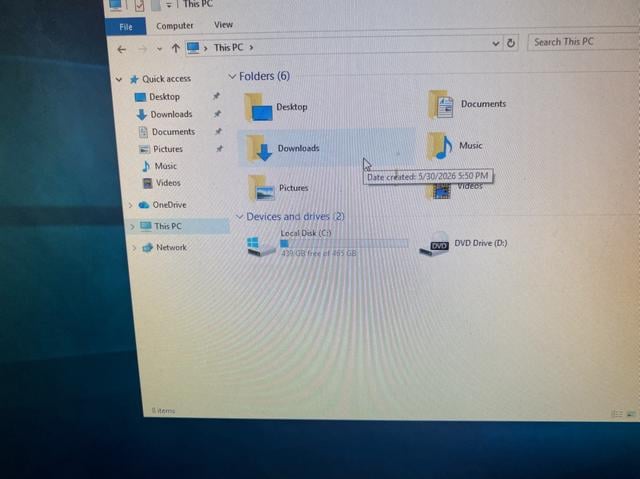Click the properties icon in title bar
The height and width of the screenshot is (479, 640).
(139, 5)
